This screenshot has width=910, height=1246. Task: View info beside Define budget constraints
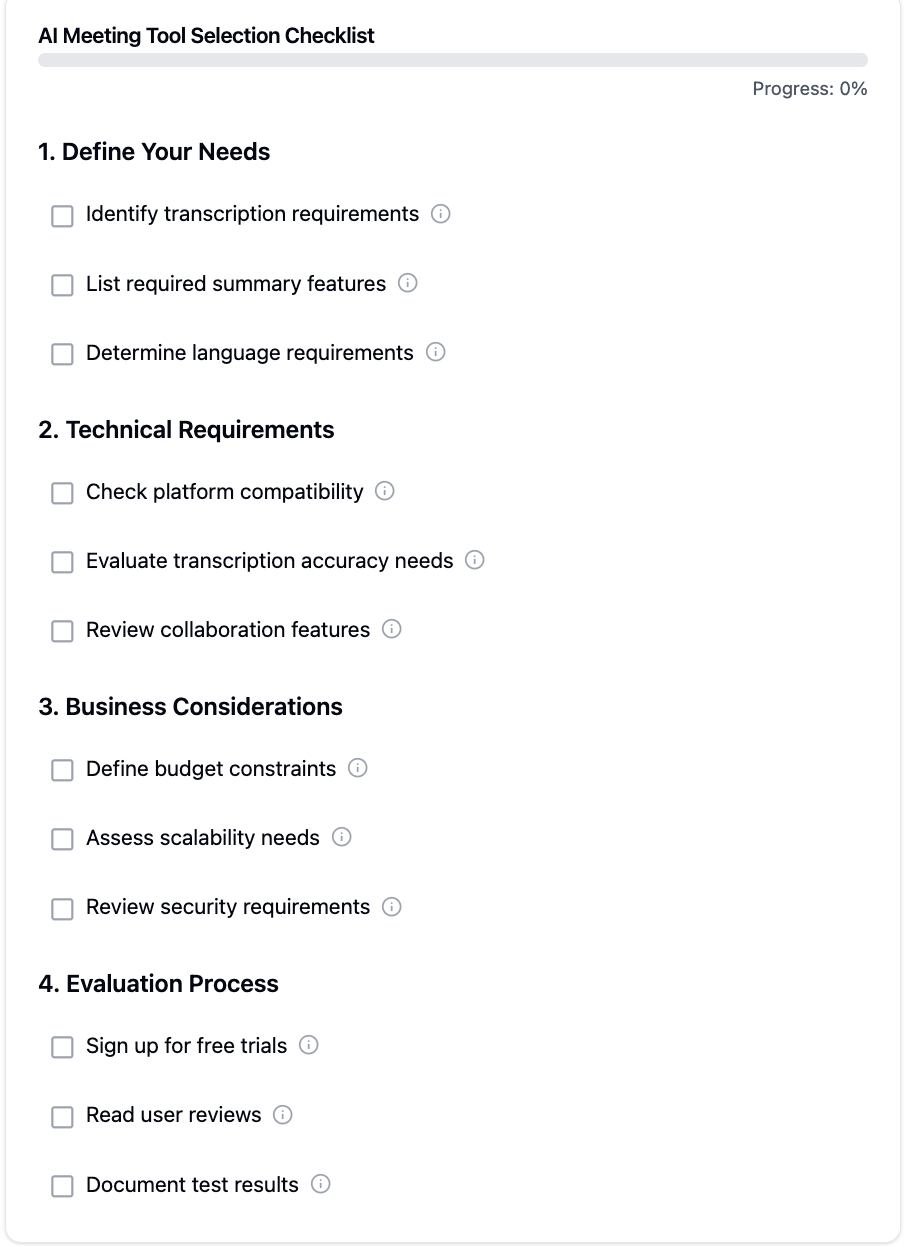click(357, 769)
